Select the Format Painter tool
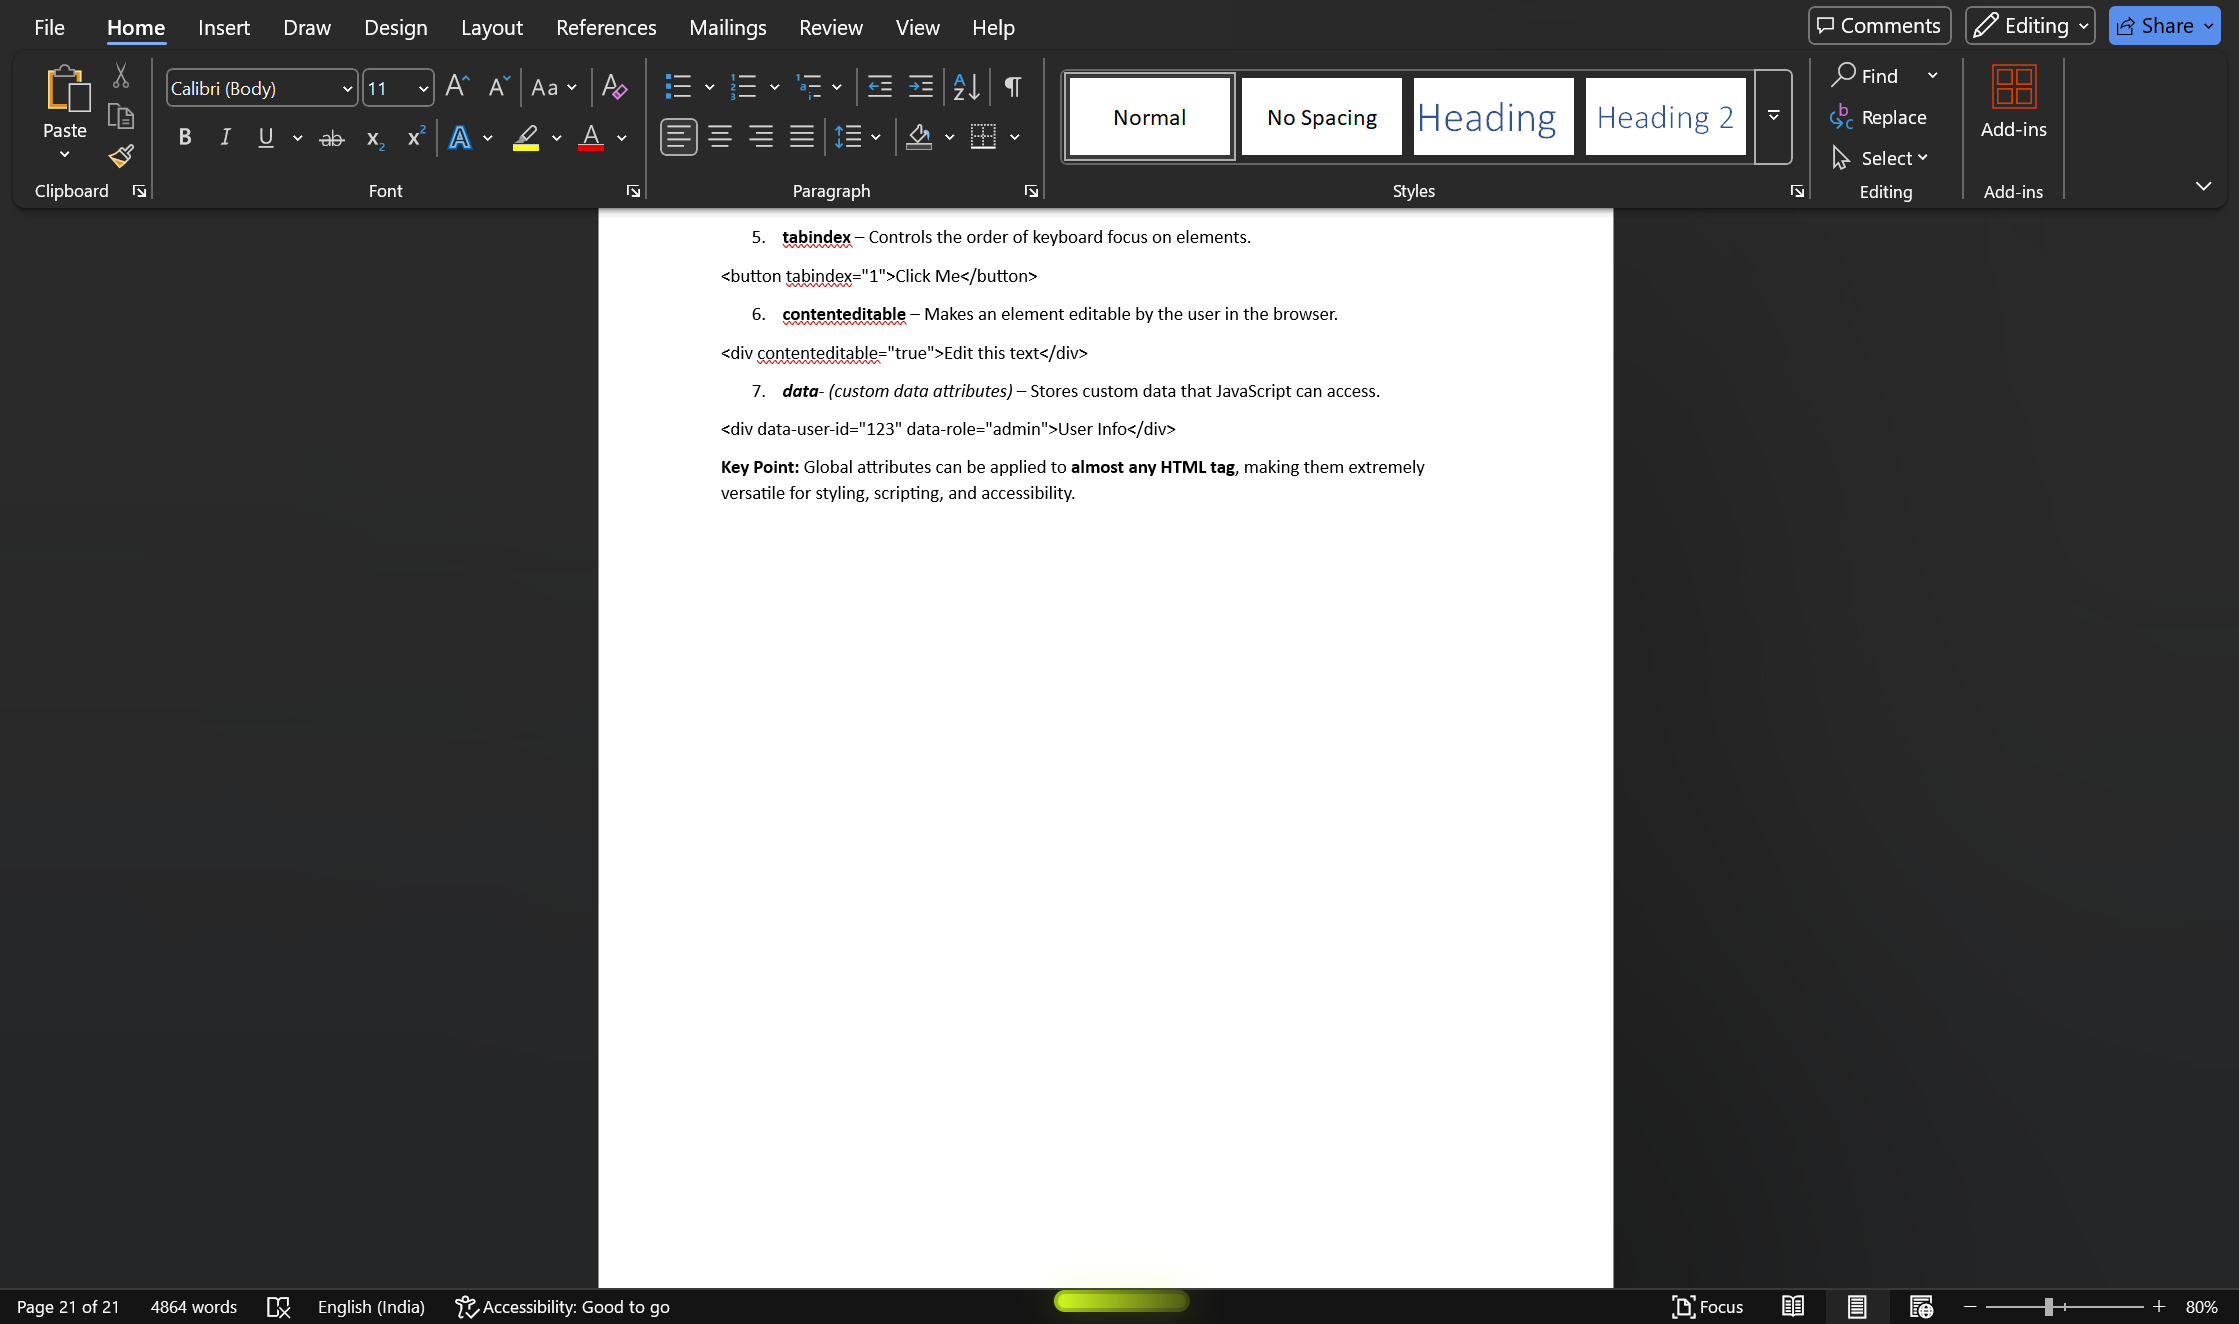The height and width of the screenshot is (1324, 2239). click(x=120, y=156)
